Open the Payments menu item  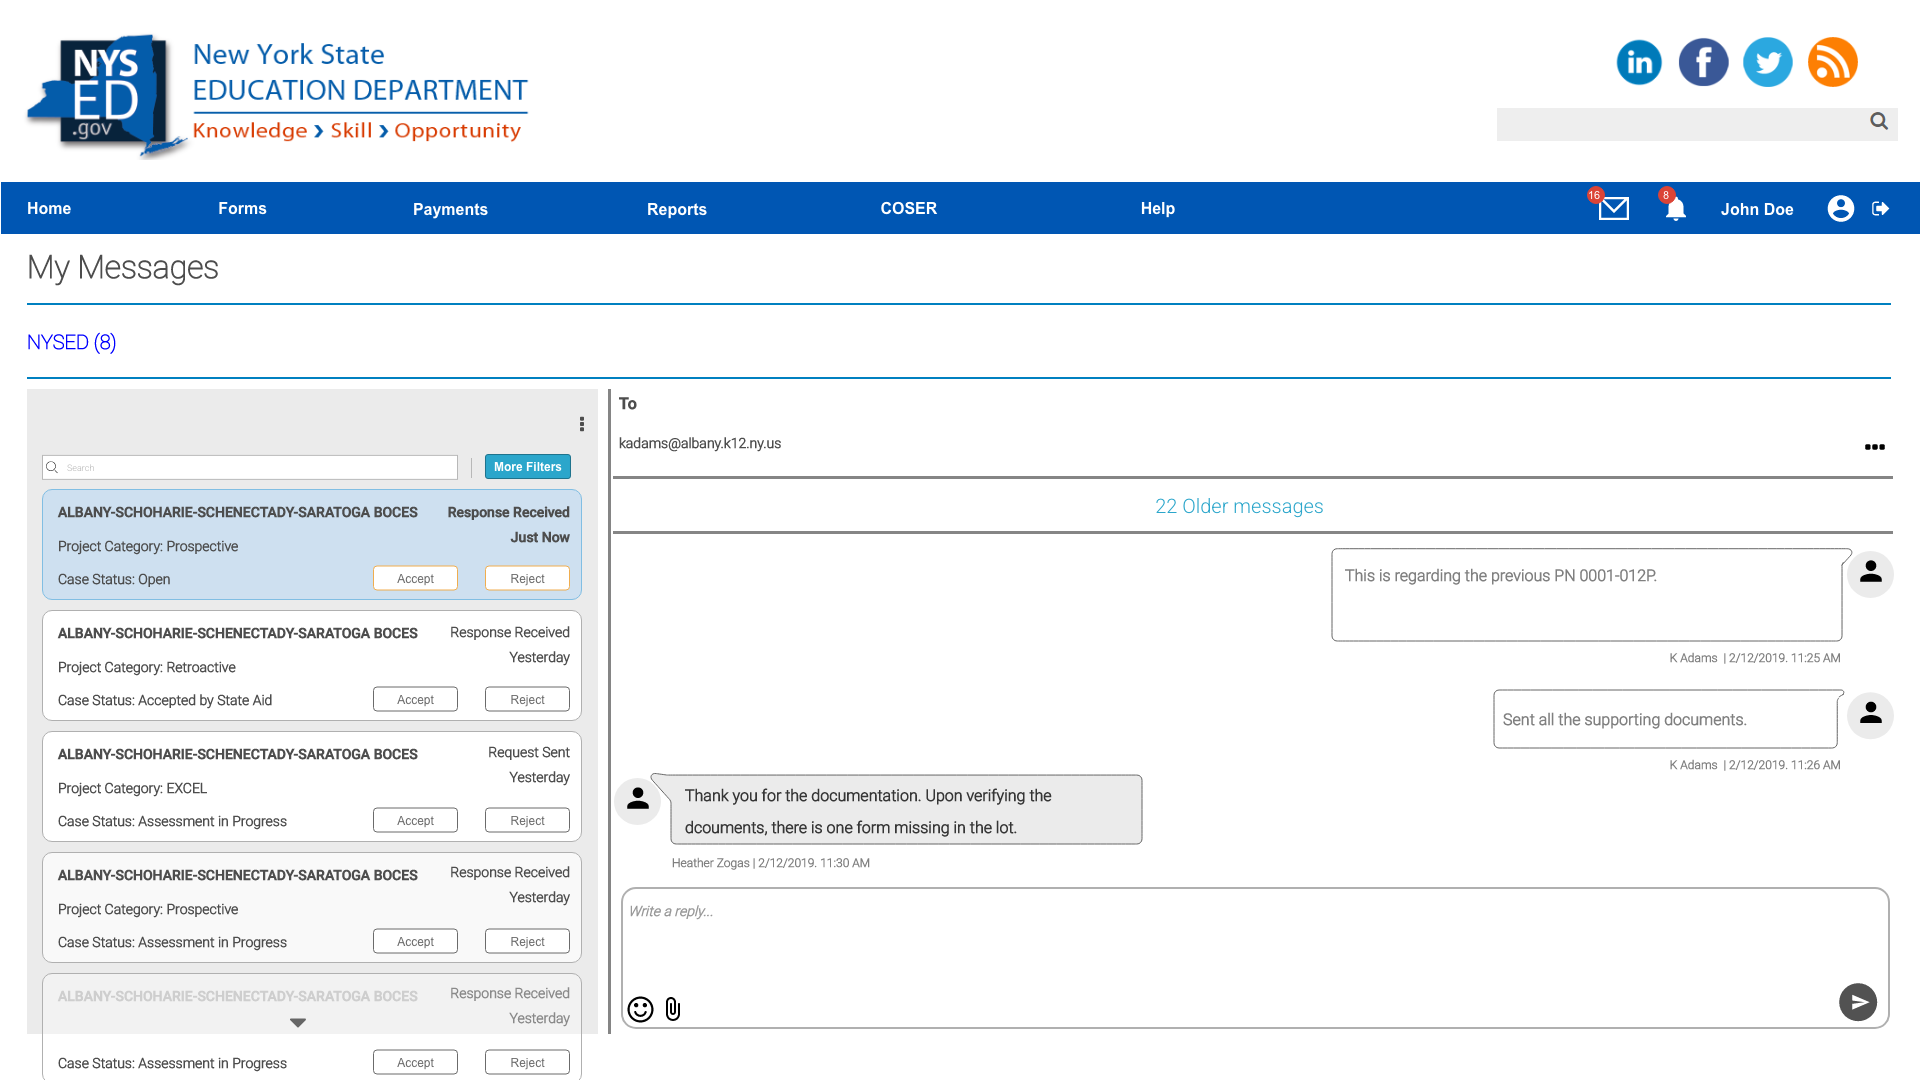pos(450,209)
